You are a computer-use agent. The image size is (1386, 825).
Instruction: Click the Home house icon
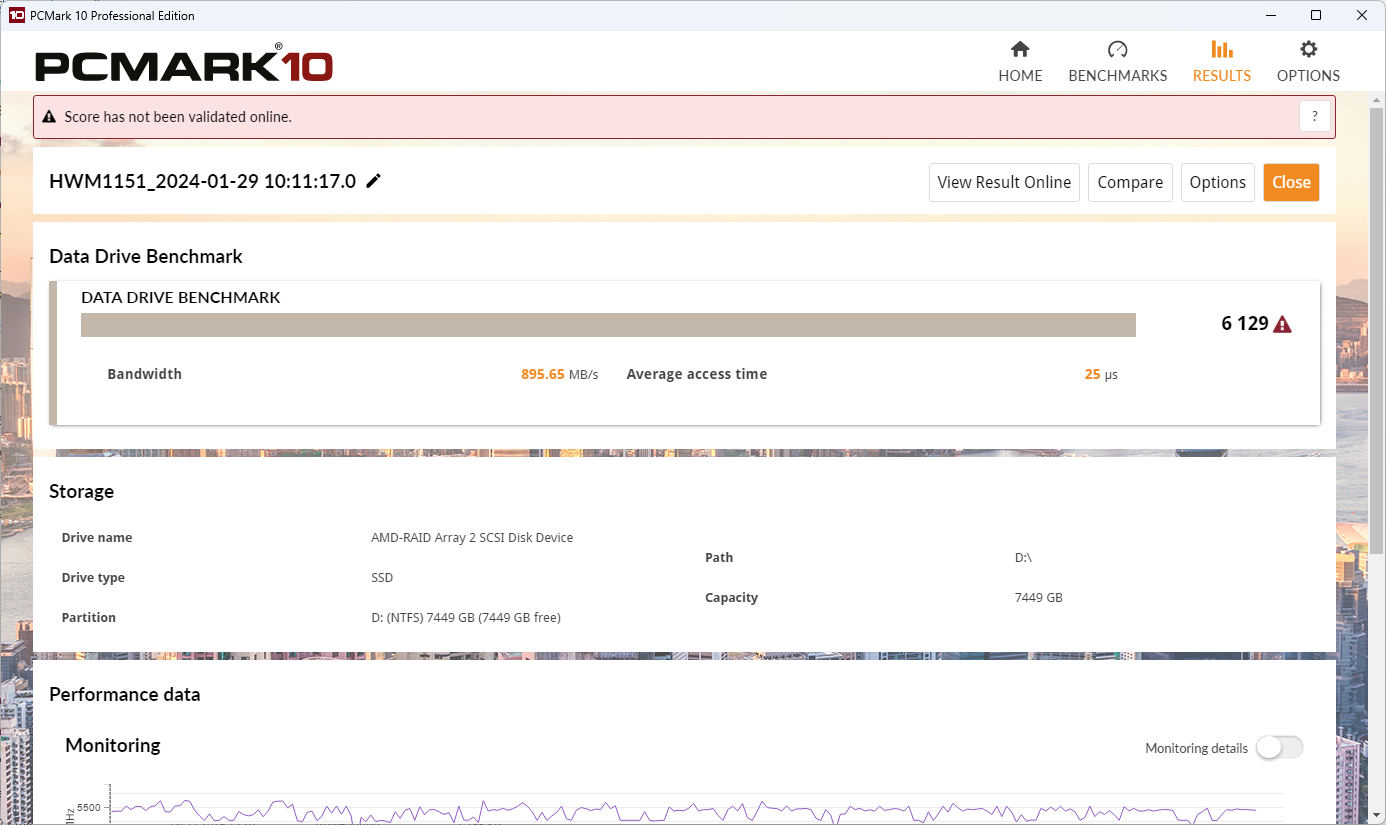click(1020, 50)
